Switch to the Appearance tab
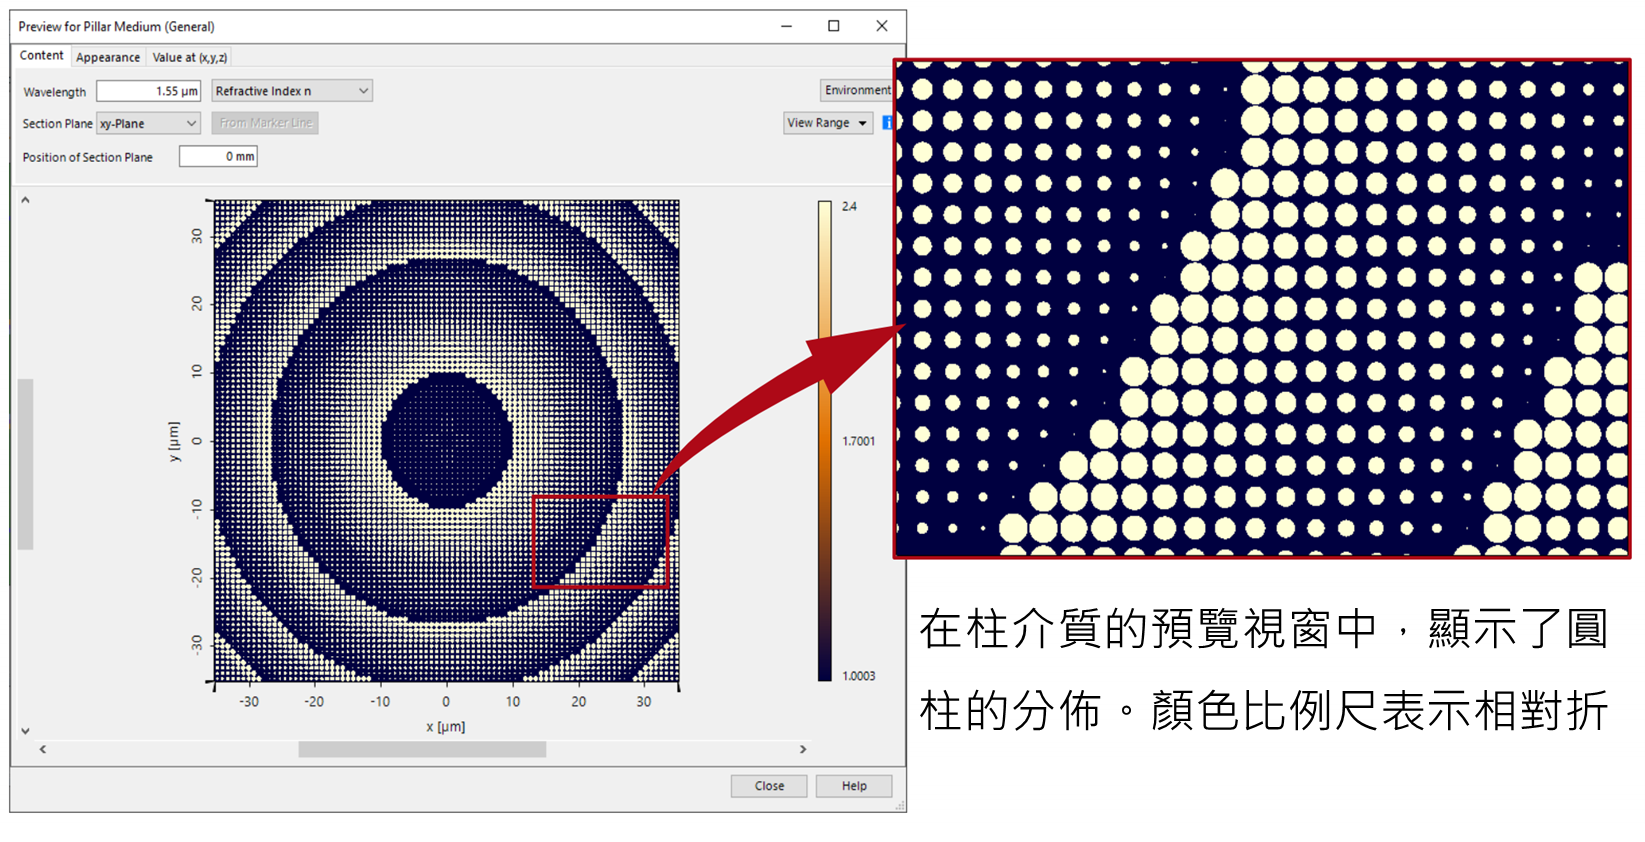1645x842 pixels. (x=108, y=58)
